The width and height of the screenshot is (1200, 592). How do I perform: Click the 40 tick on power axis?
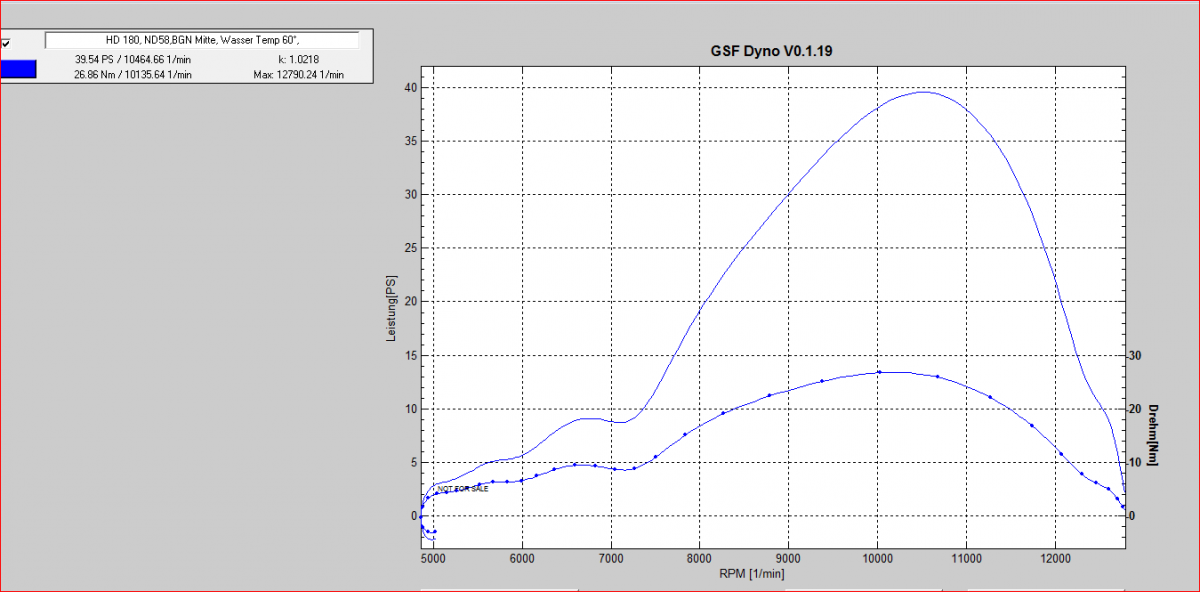(x=409, y=87)
